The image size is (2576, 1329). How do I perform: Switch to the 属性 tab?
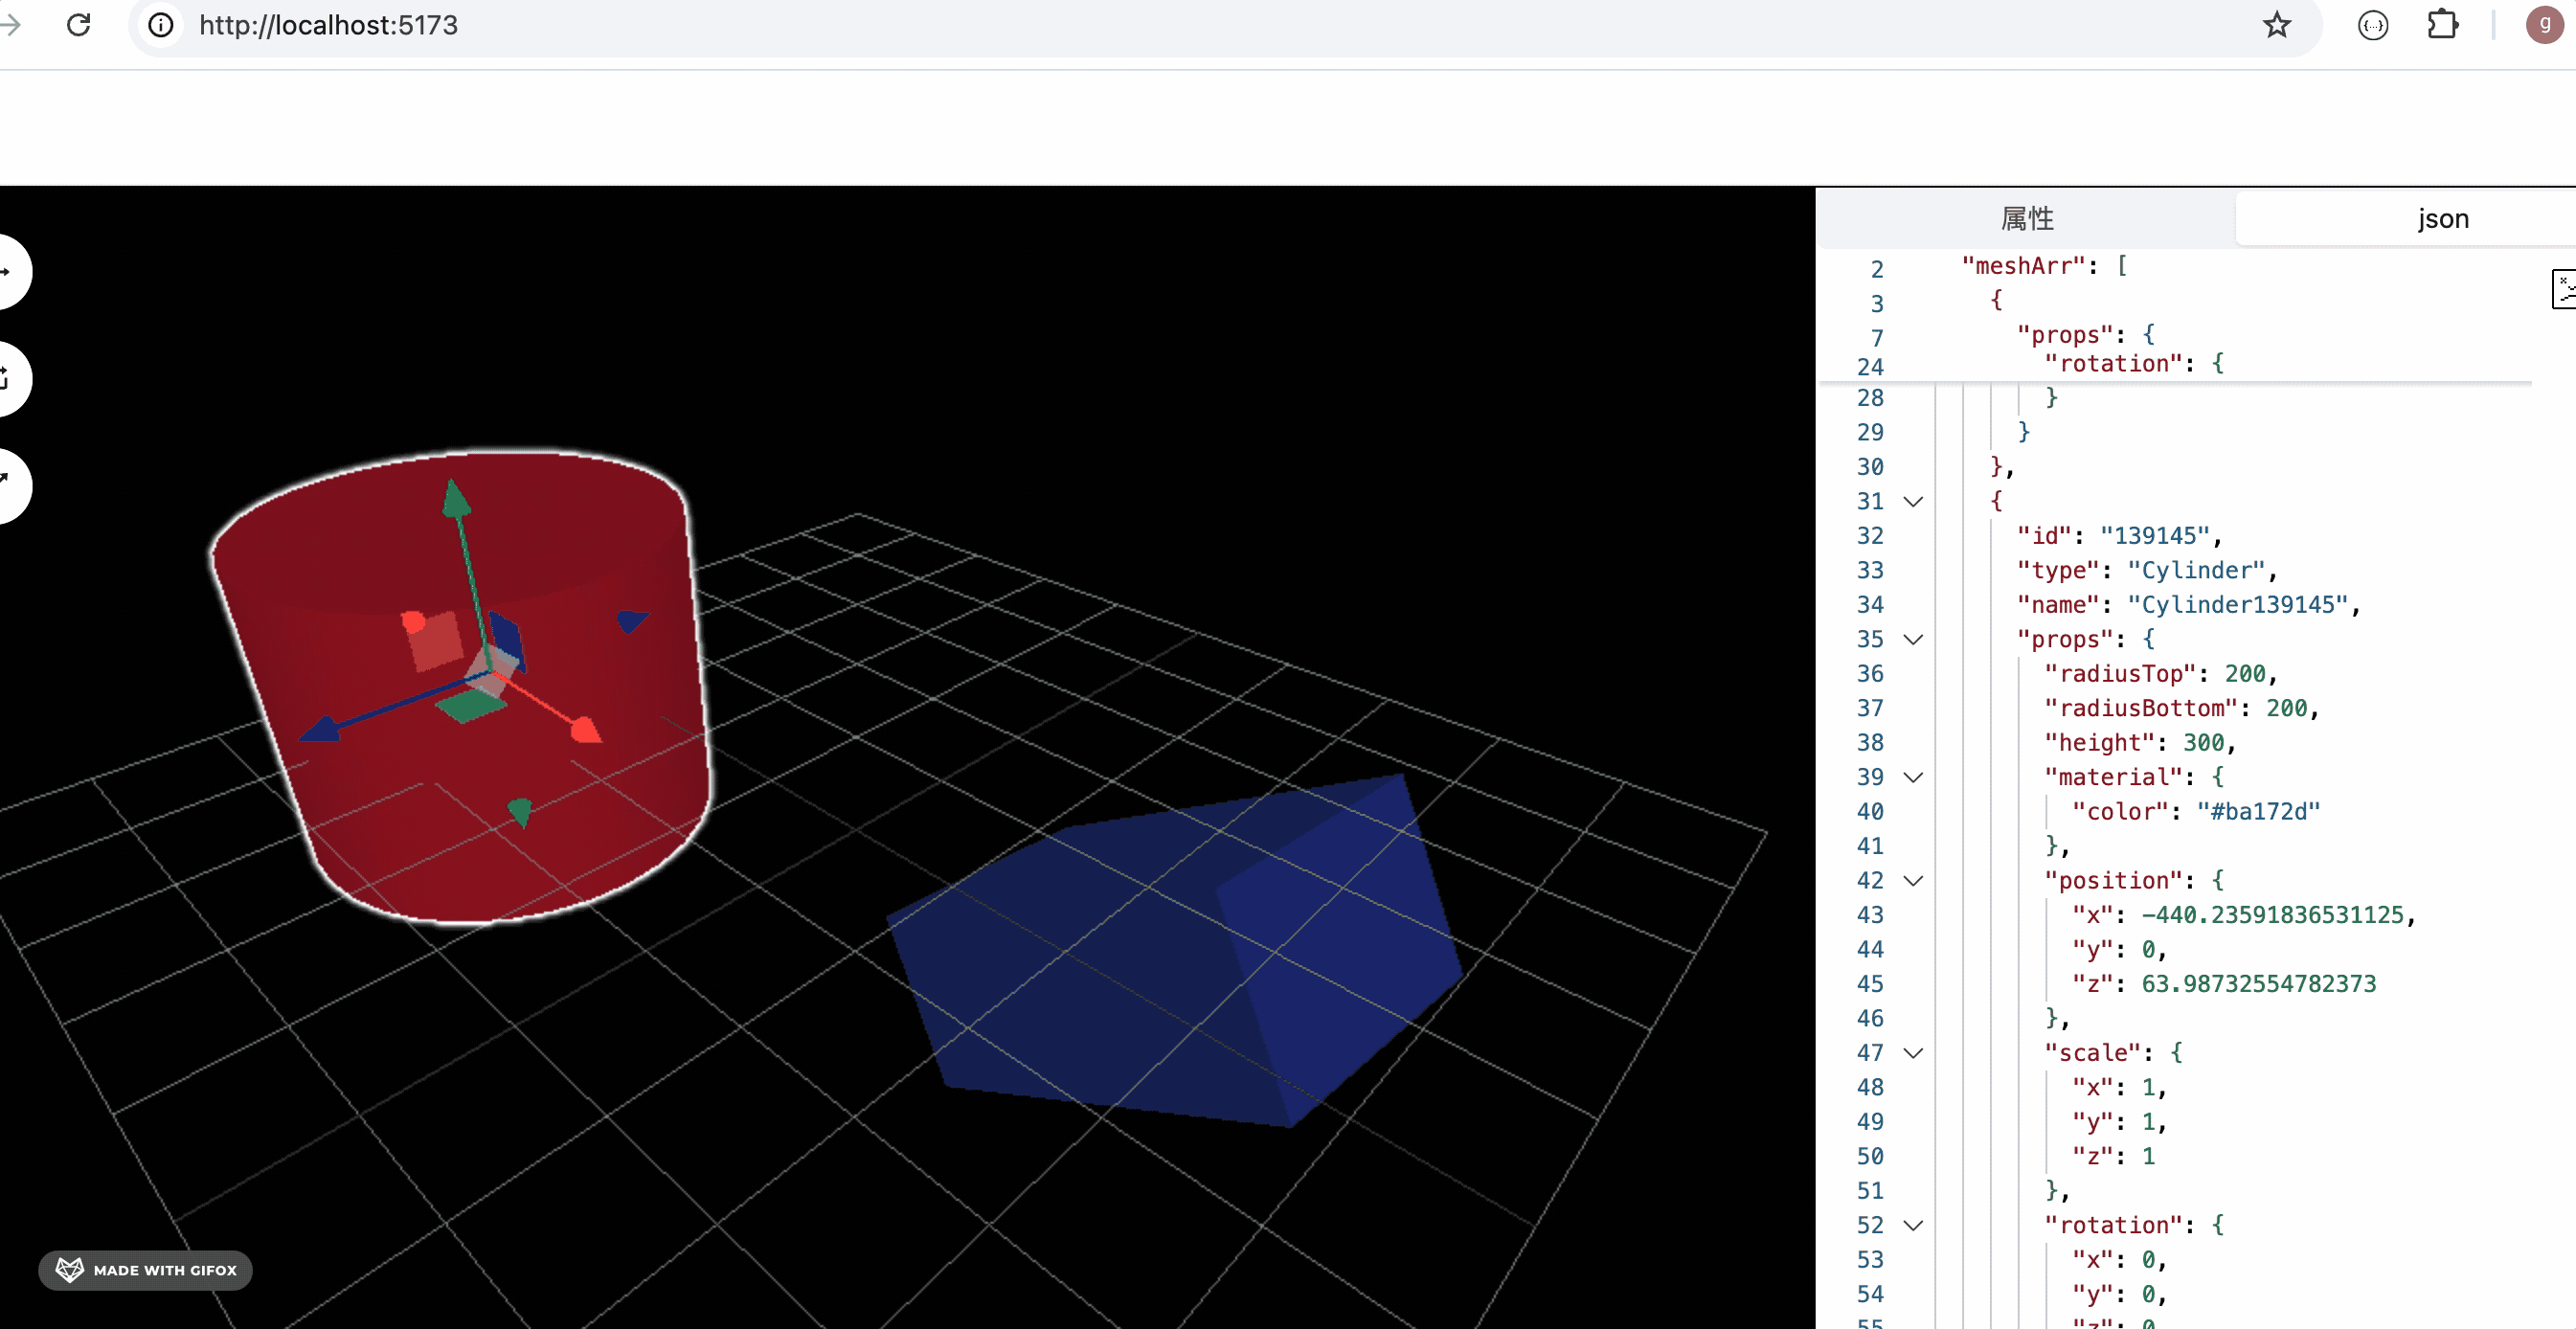2027,218
